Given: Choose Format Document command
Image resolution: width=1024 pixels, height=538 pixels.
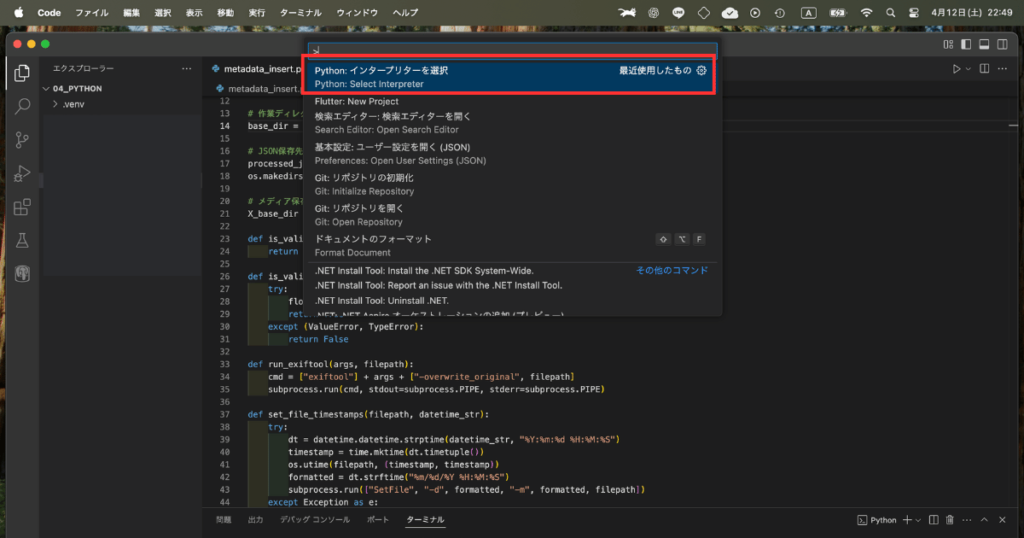Looking at the screenshot, I should click(514, 245).
